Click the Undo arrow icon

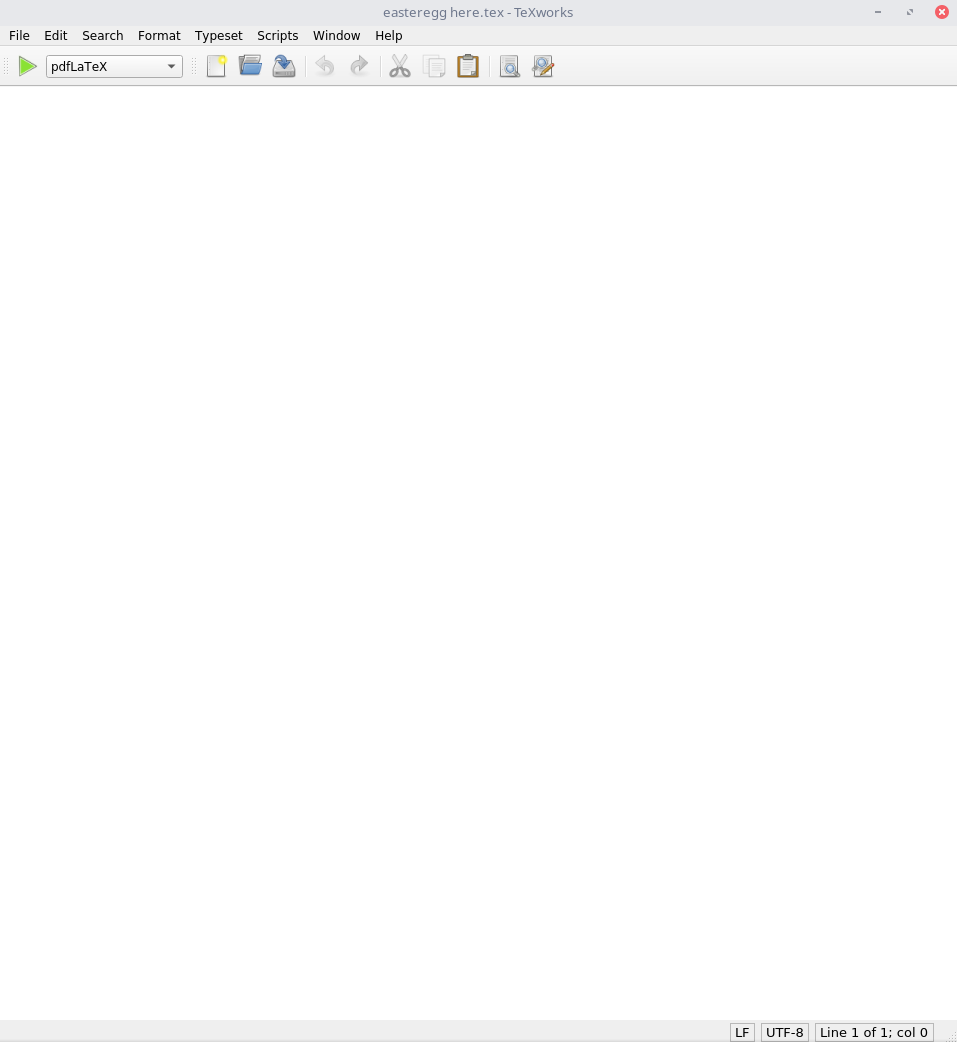(325, 67)
